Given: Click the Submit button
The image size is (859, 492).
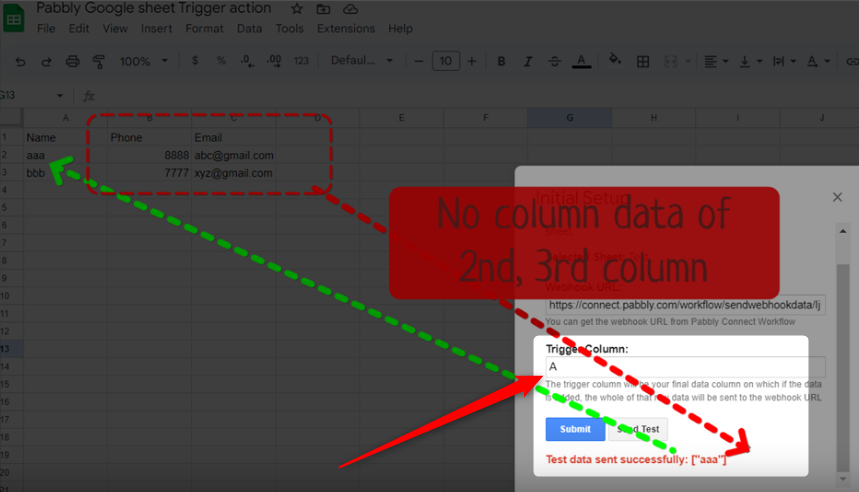Looking at the screenshot, I should point(575,429).
